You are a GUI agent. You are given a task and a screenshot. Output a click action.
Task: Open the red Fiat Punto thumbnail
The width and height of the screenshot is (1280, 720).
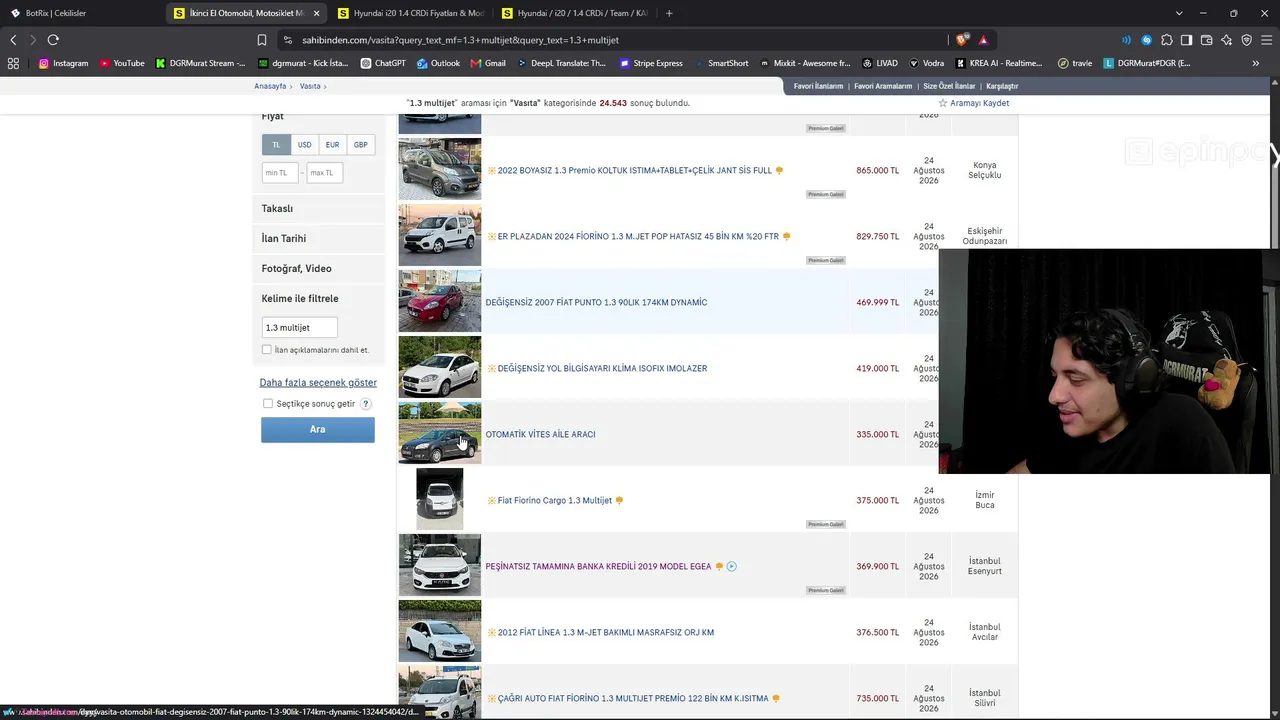click(x=440, y=301)
